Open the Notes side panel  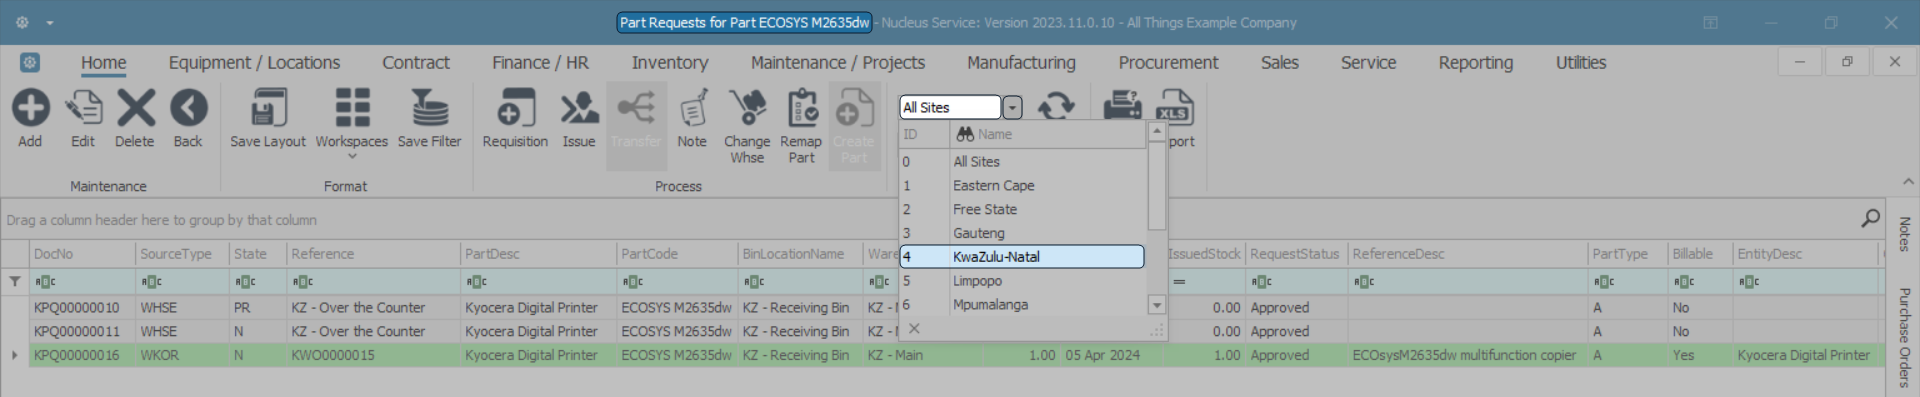click(x=1904, y=234)
